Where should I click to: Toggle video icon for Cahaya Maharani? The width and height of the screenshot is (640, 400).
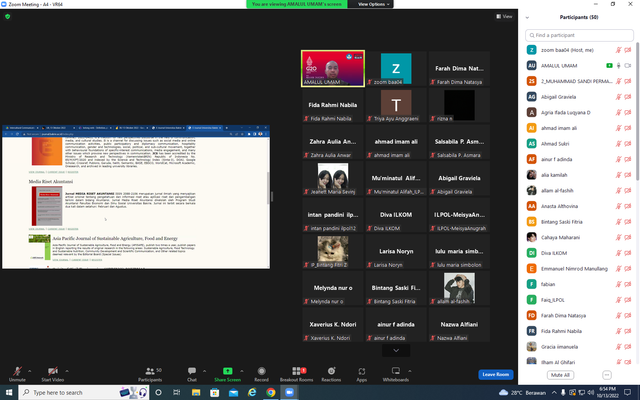pyautogui.click(x=628, y=237)
